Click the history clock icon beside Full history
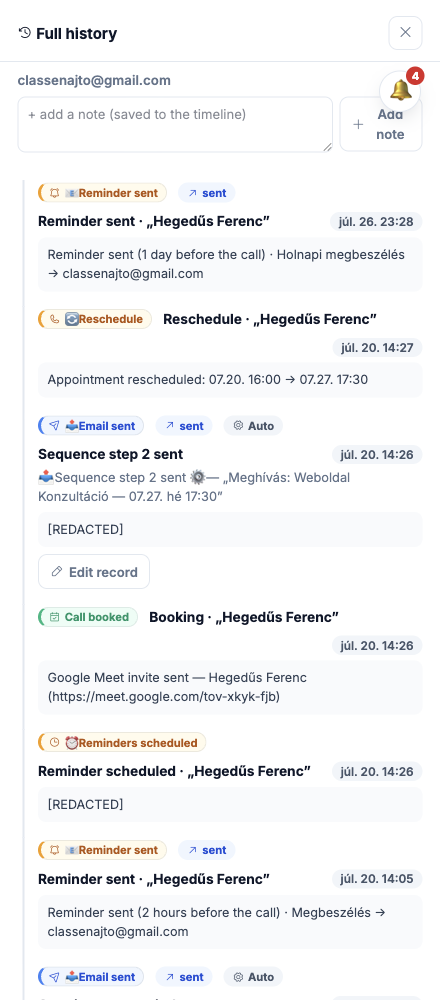The height and width of the screenshot is (1000, 440). click(25, 33)
